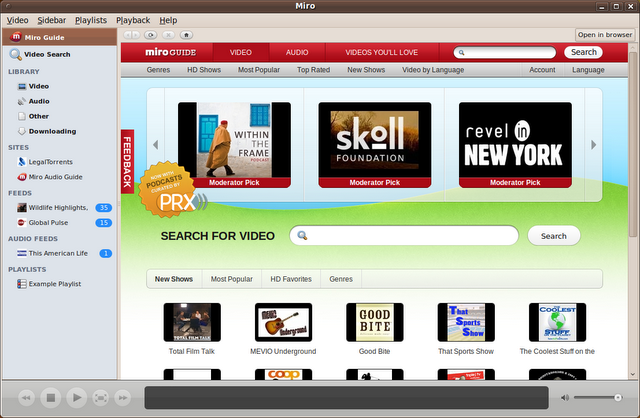Switch to the VIDEO tab
Viewport: 640px width, 418px height.
[240, 52]
